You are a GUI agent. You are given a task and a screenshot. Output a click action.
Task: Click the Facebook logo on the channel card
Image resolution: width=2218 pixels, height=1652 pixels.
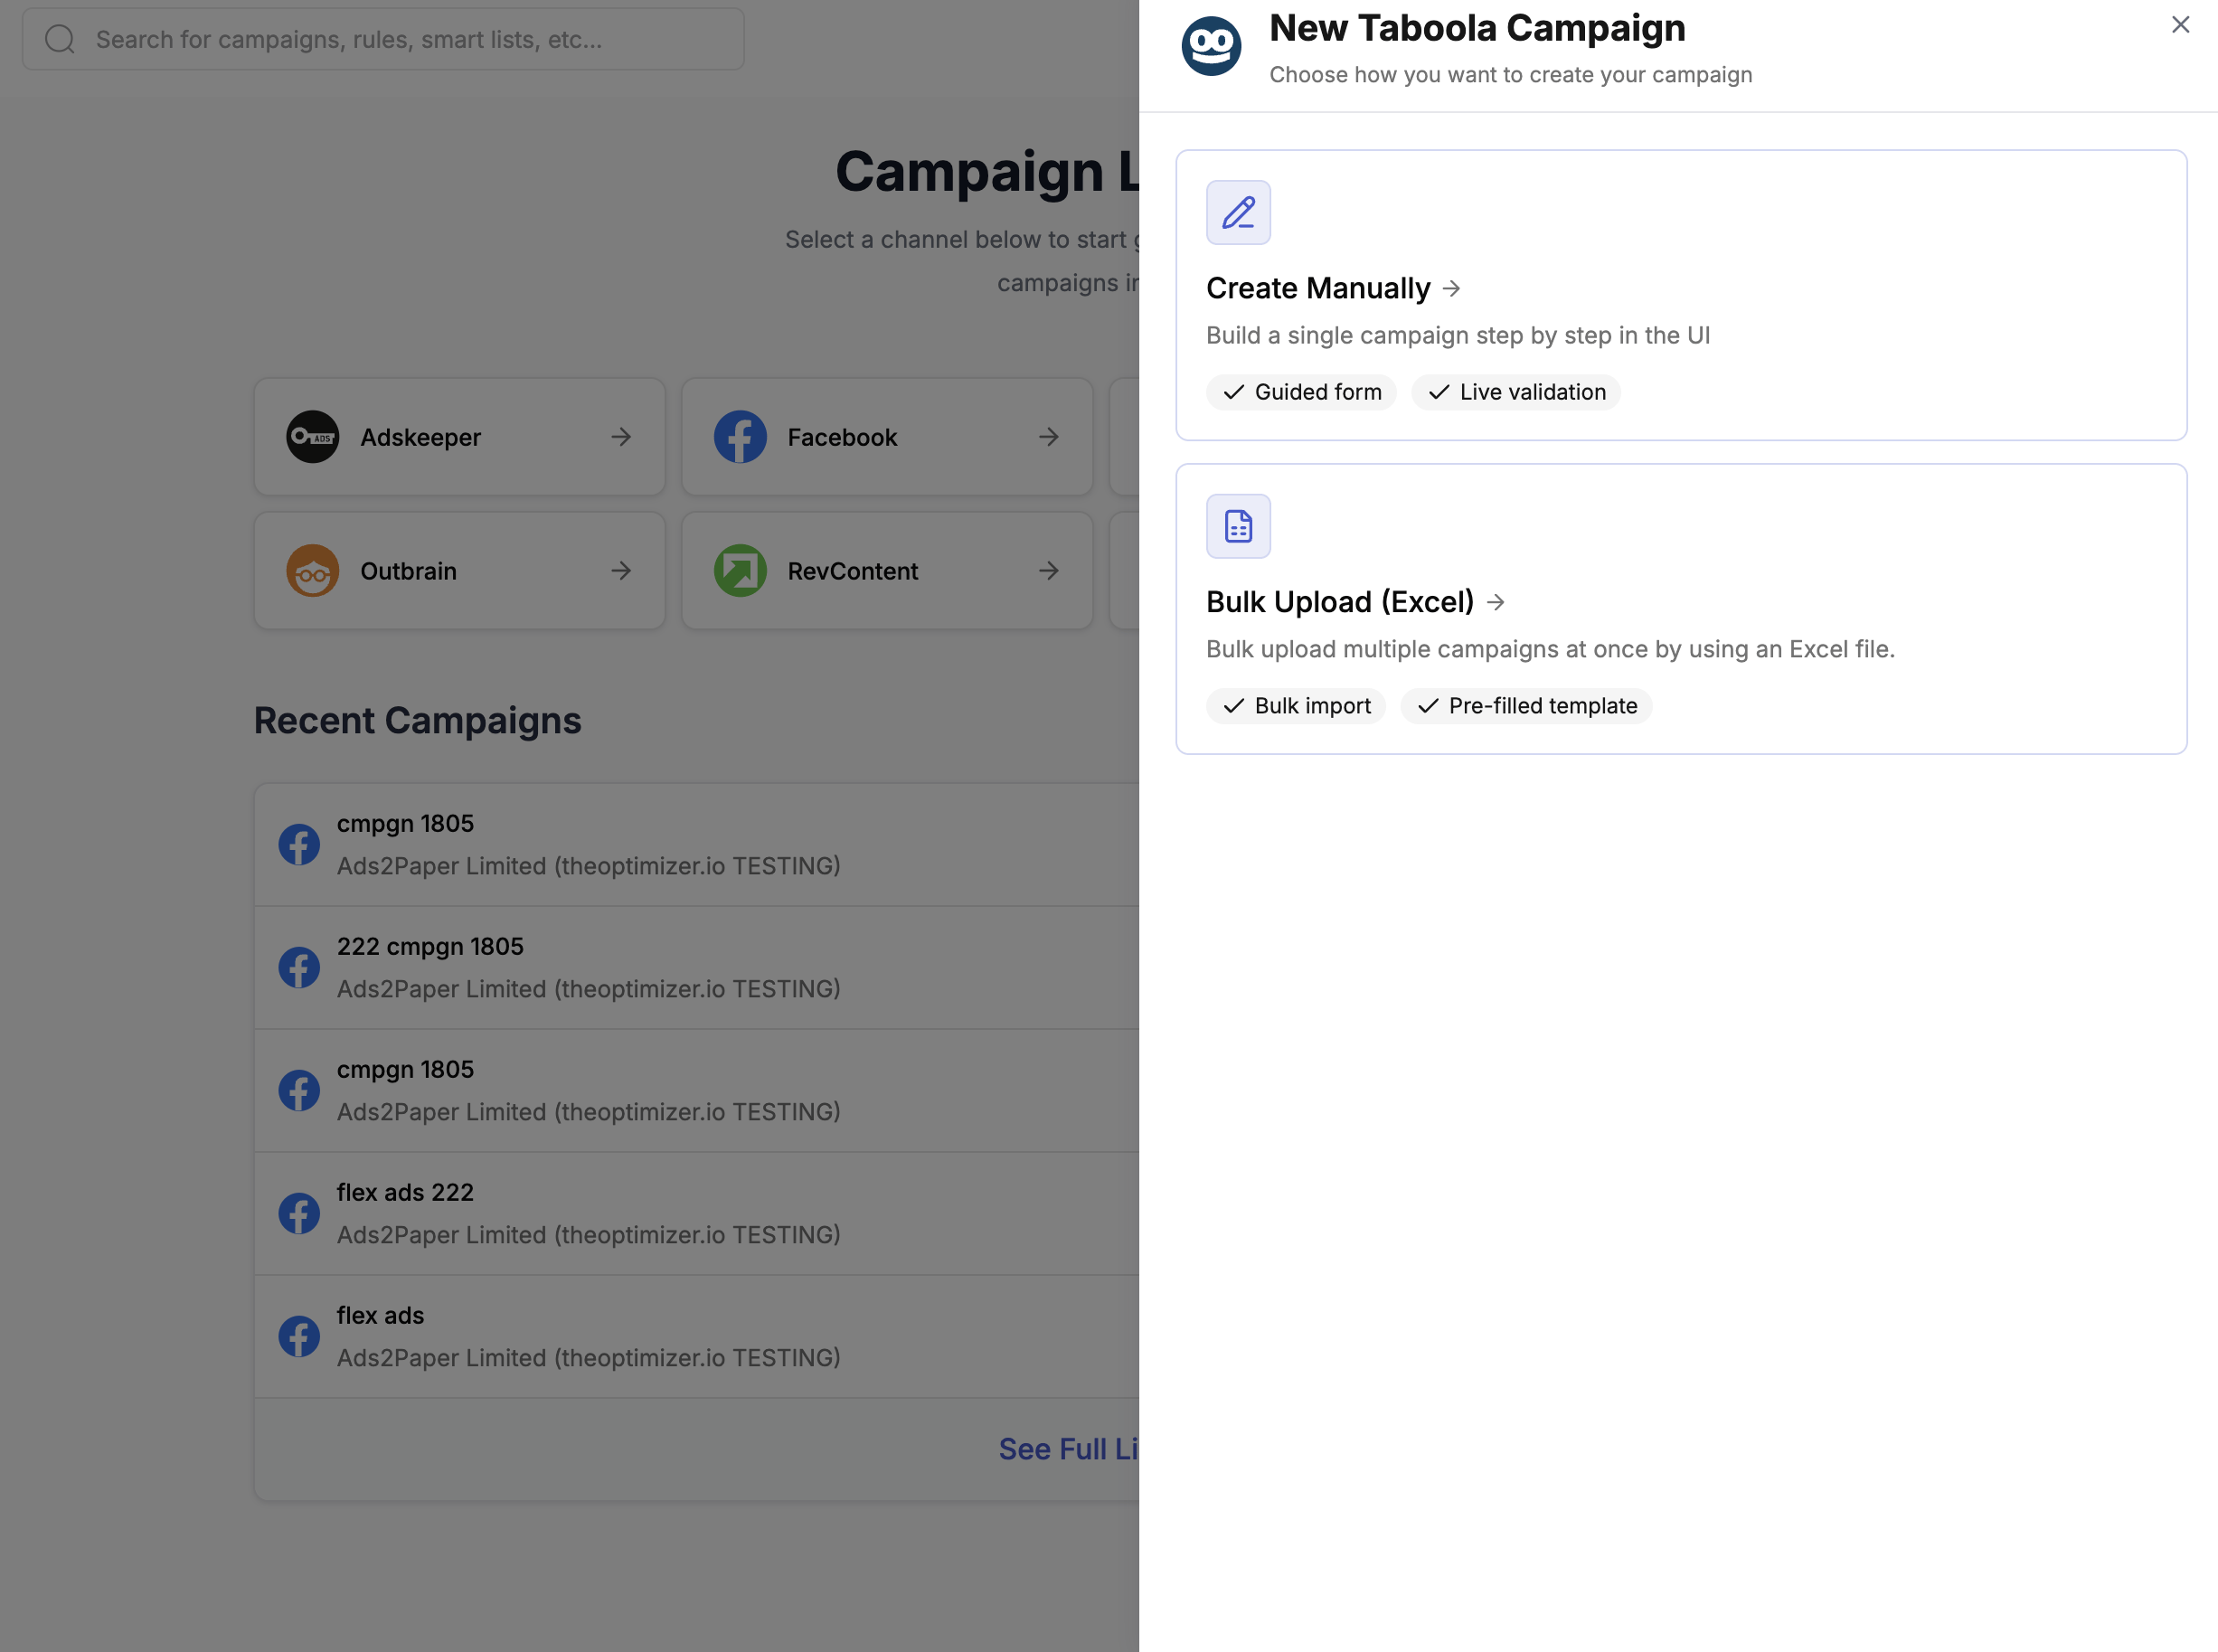[740, 437]
